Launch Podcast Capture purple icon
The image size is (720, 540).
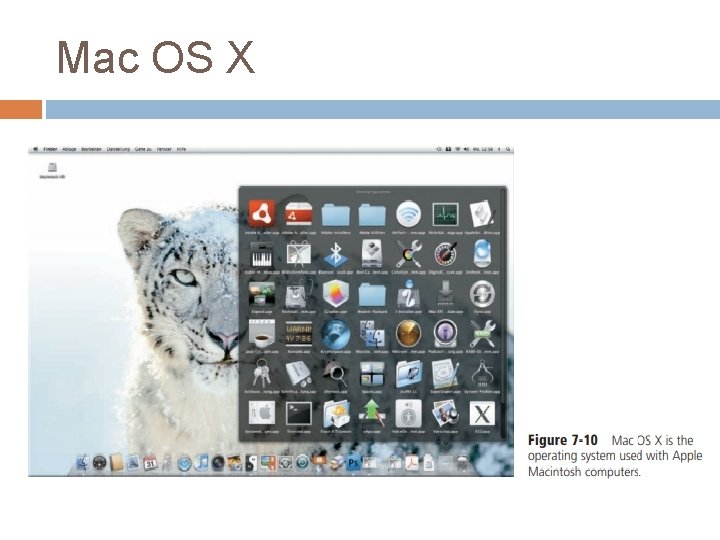point(445,334)
